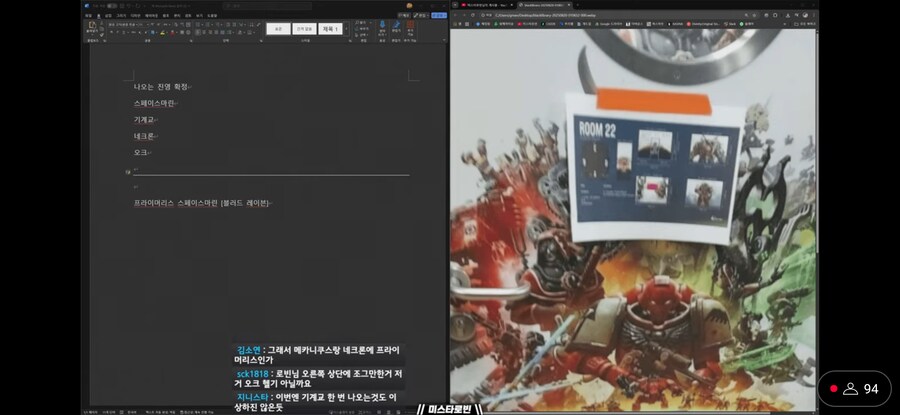Click the line 프라이머리스 스페이스마린 [블러드 레이븐]
900x415 pixels.
tap(201, 203)
